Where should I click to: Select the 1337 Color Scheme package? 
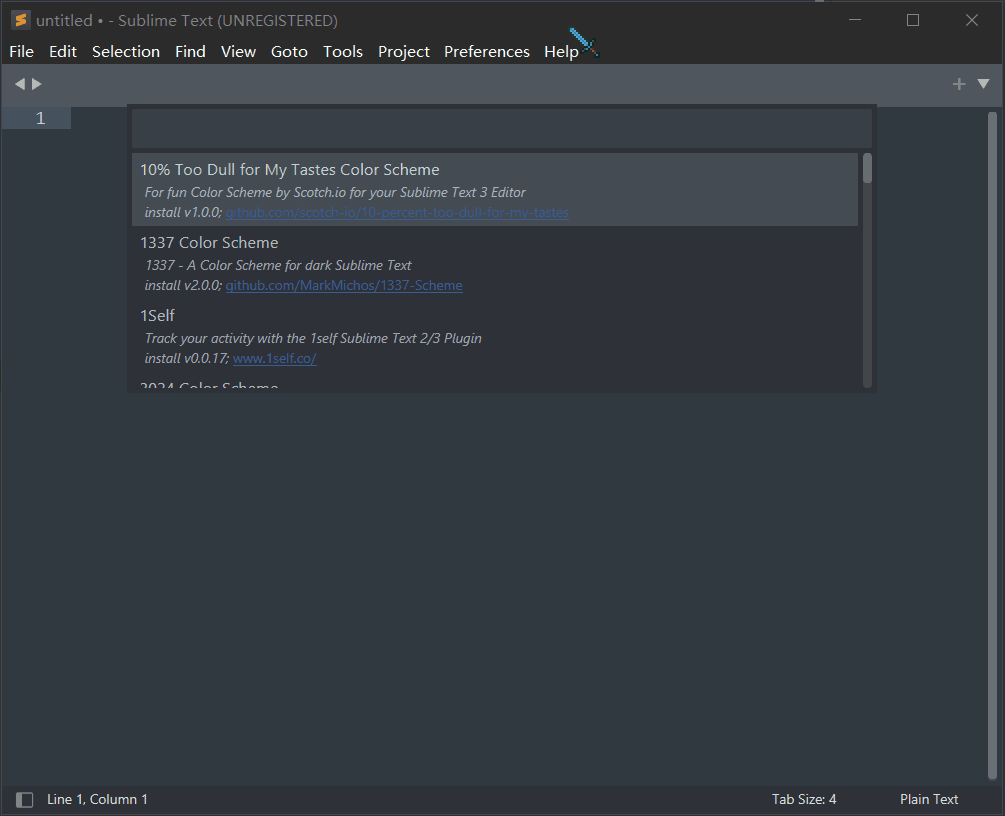tap(494, 263)
